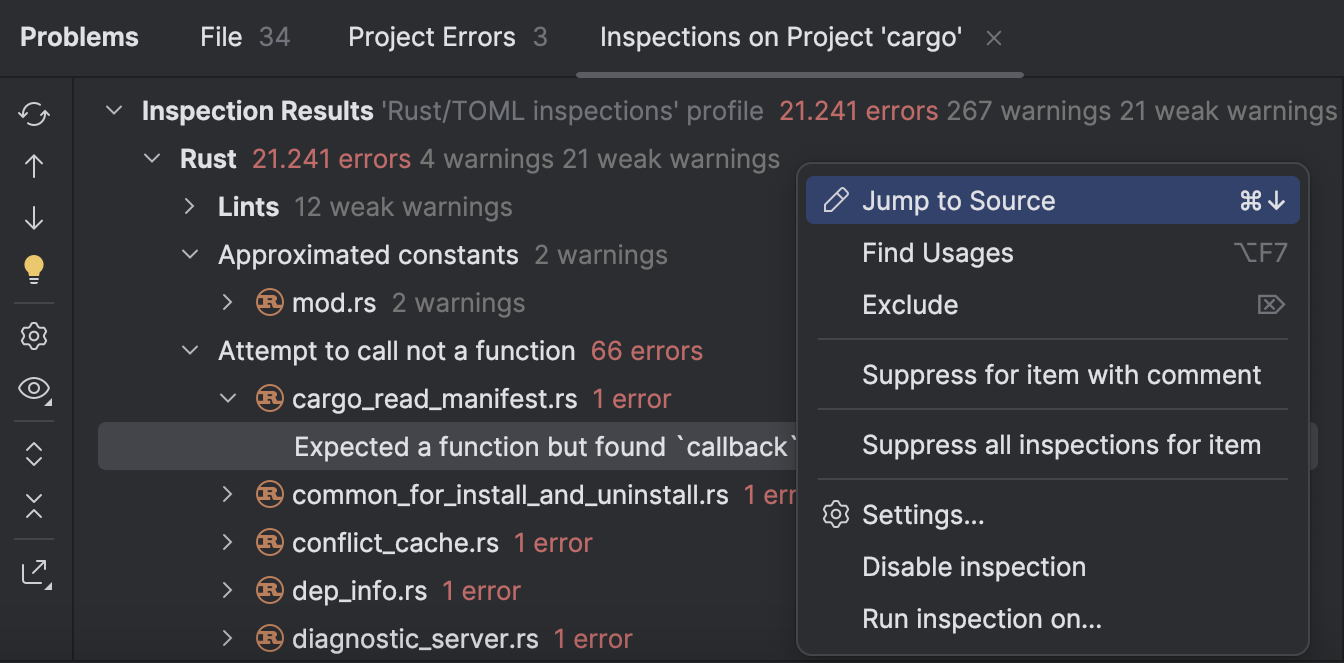Close the Inspections on Project 'cargo' tab
The image size is (1344, 663).
pos(994,37)
